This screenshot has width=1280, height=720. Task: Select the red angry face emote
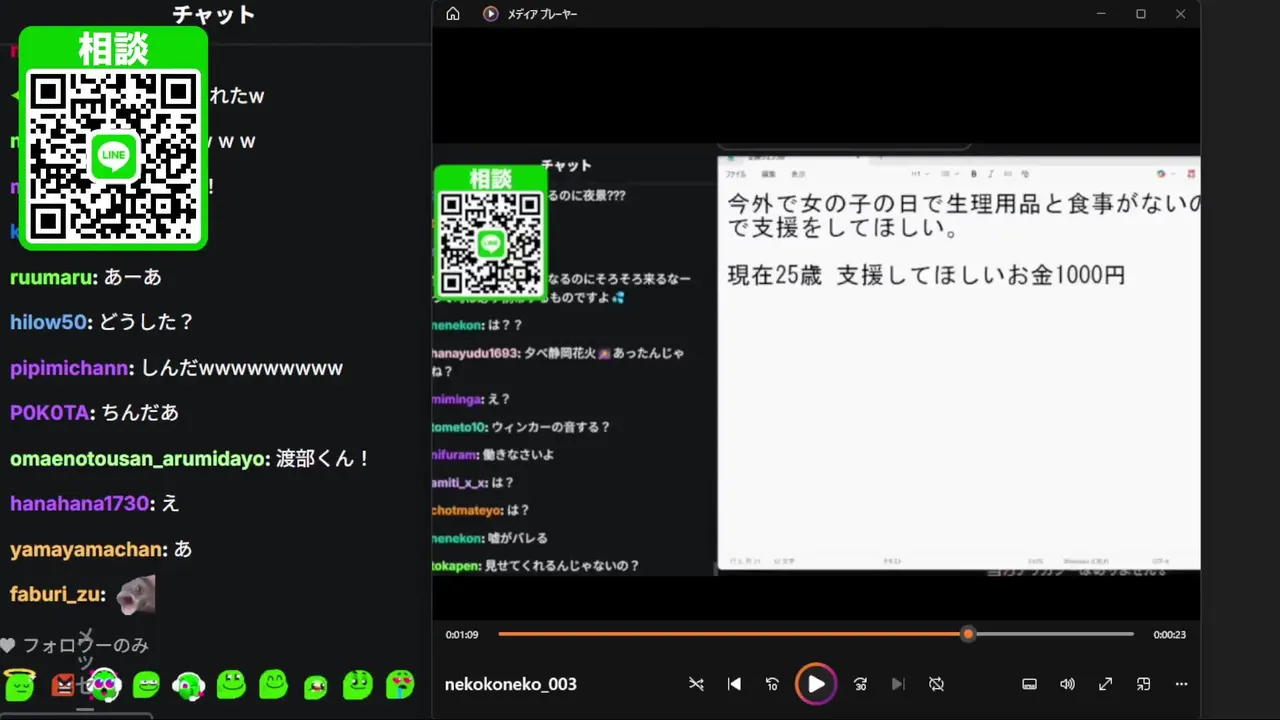point(63,685)
